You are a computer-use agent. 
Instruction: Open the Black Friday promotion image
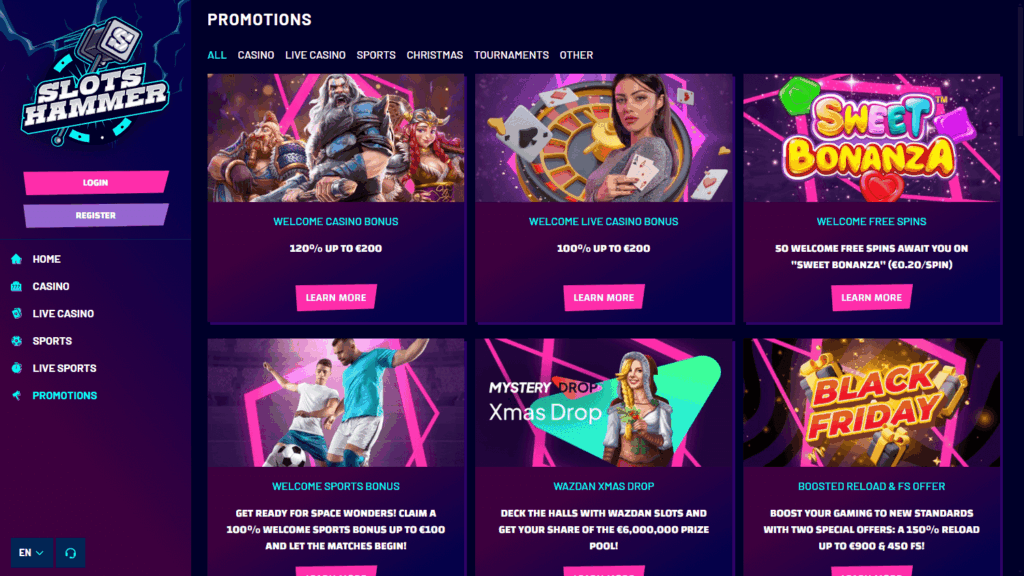tap(872, 402)
